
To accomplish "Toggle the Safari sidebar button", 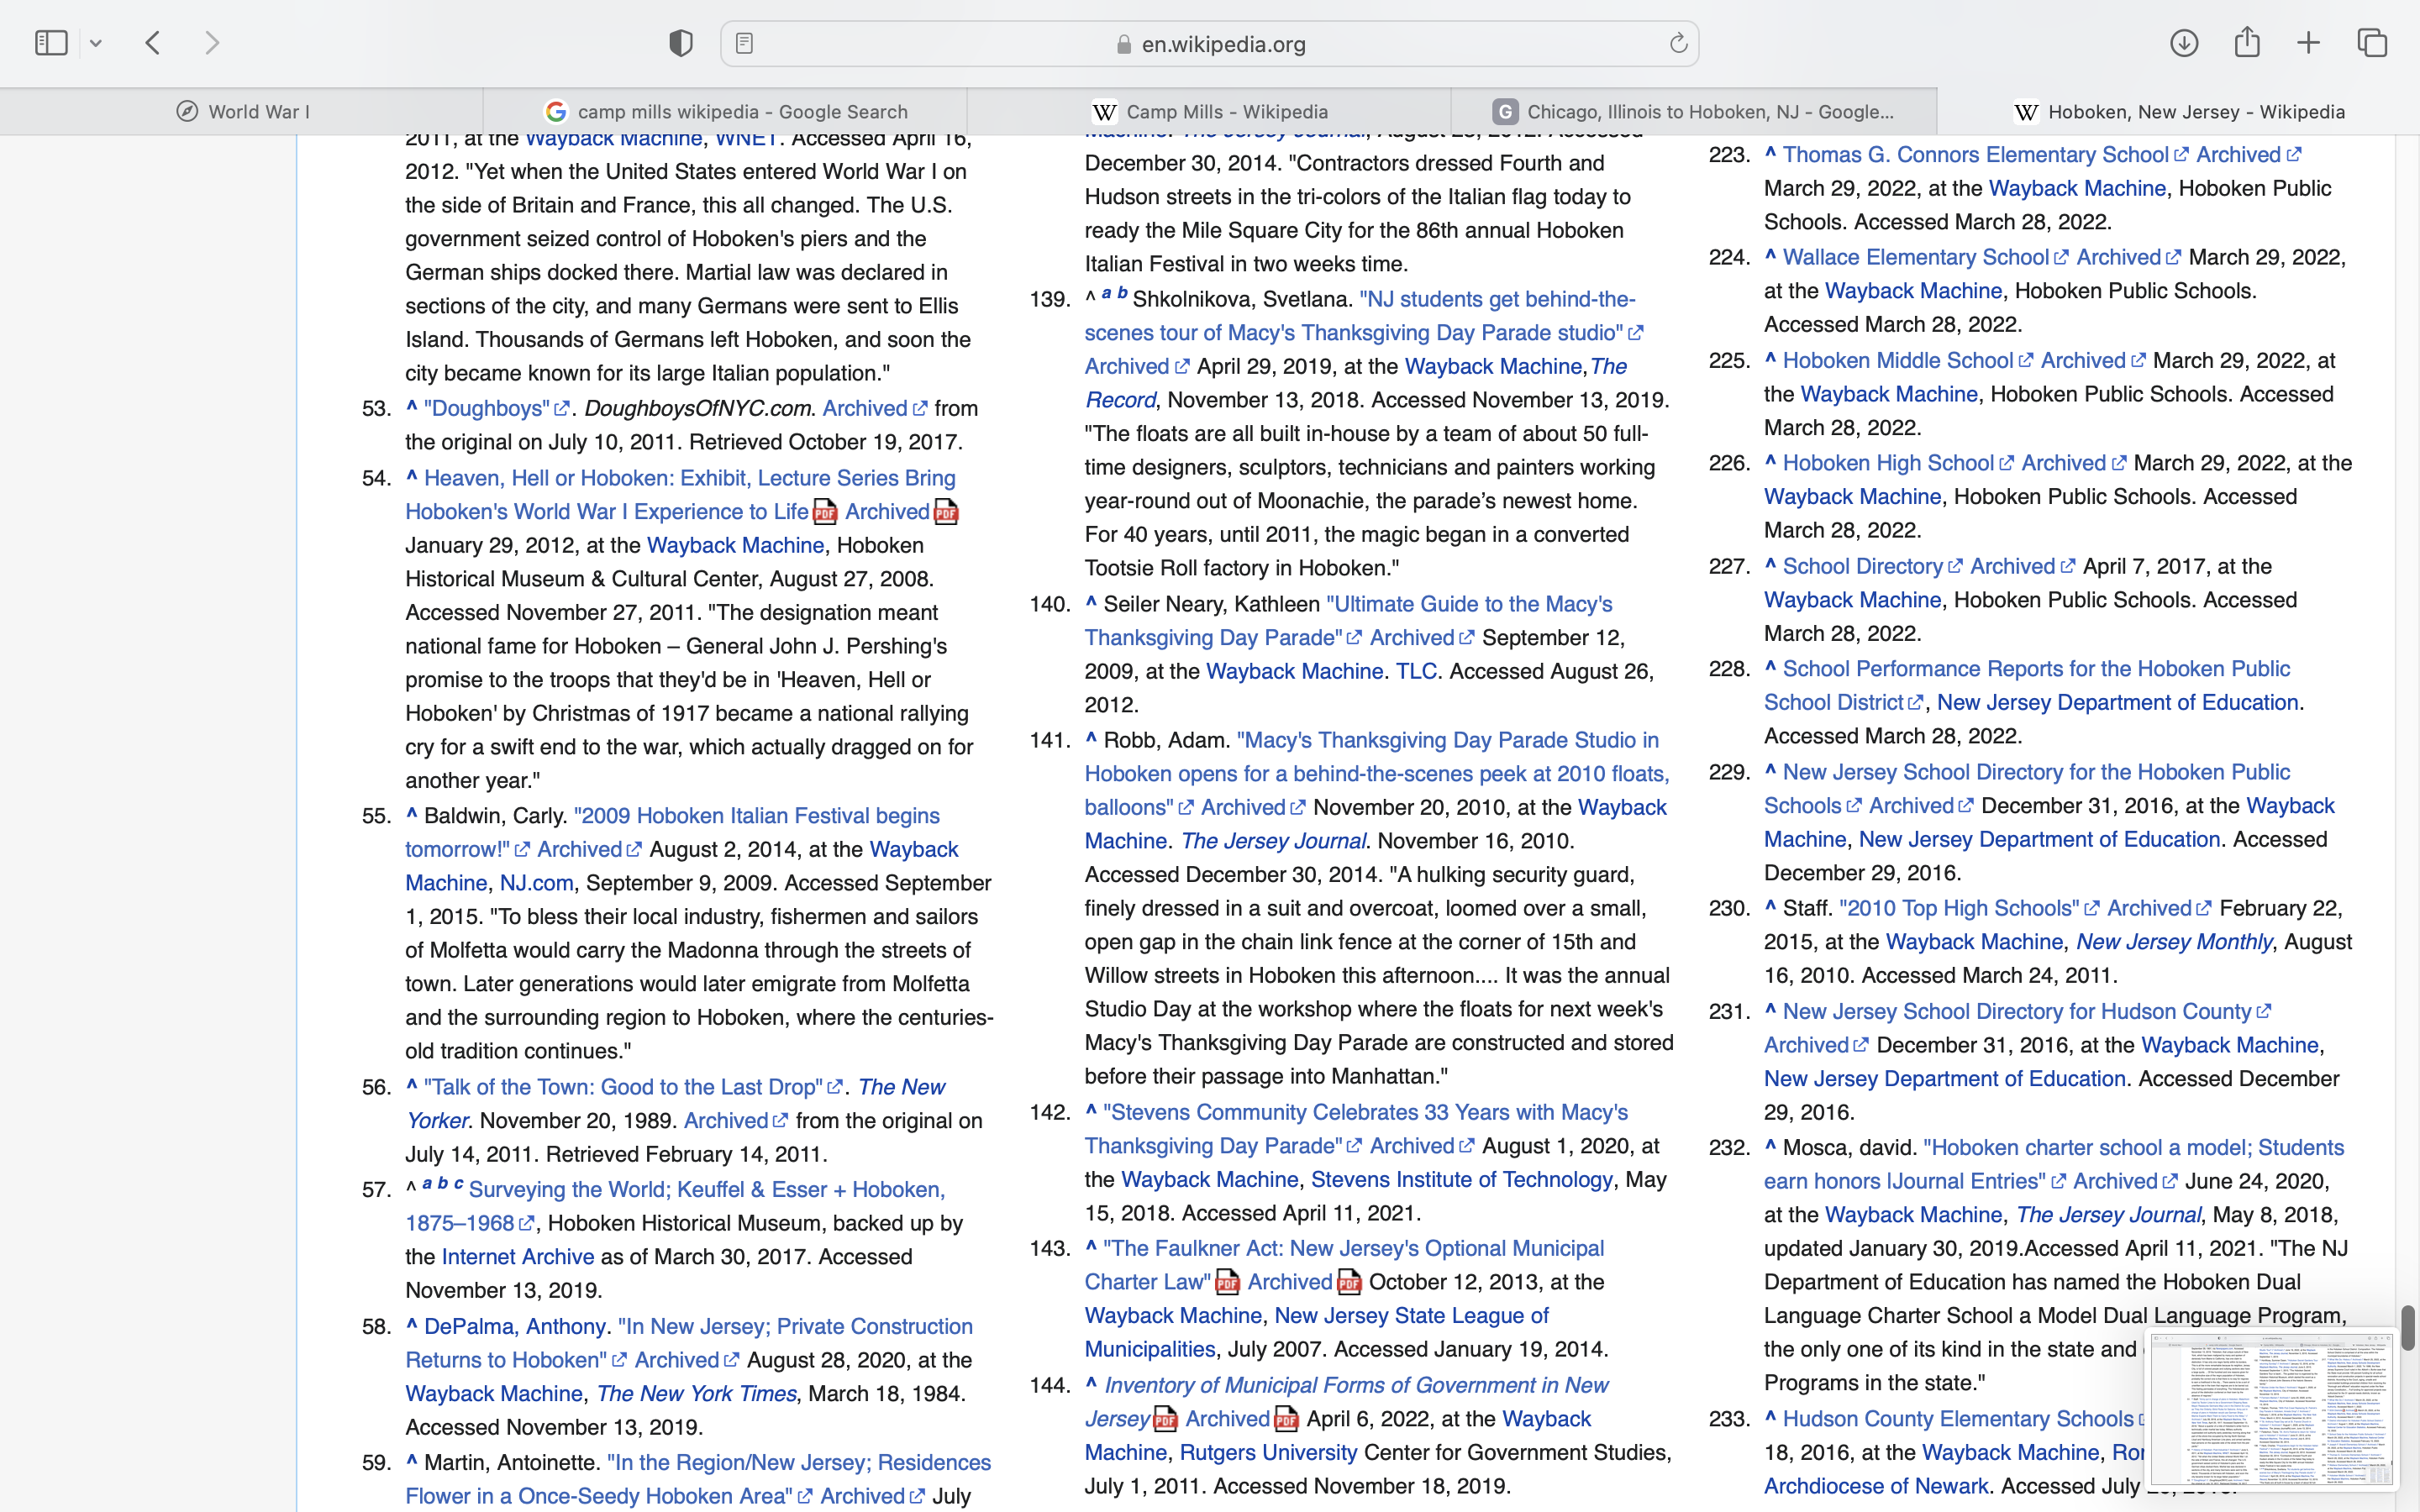I will [51, 43].
